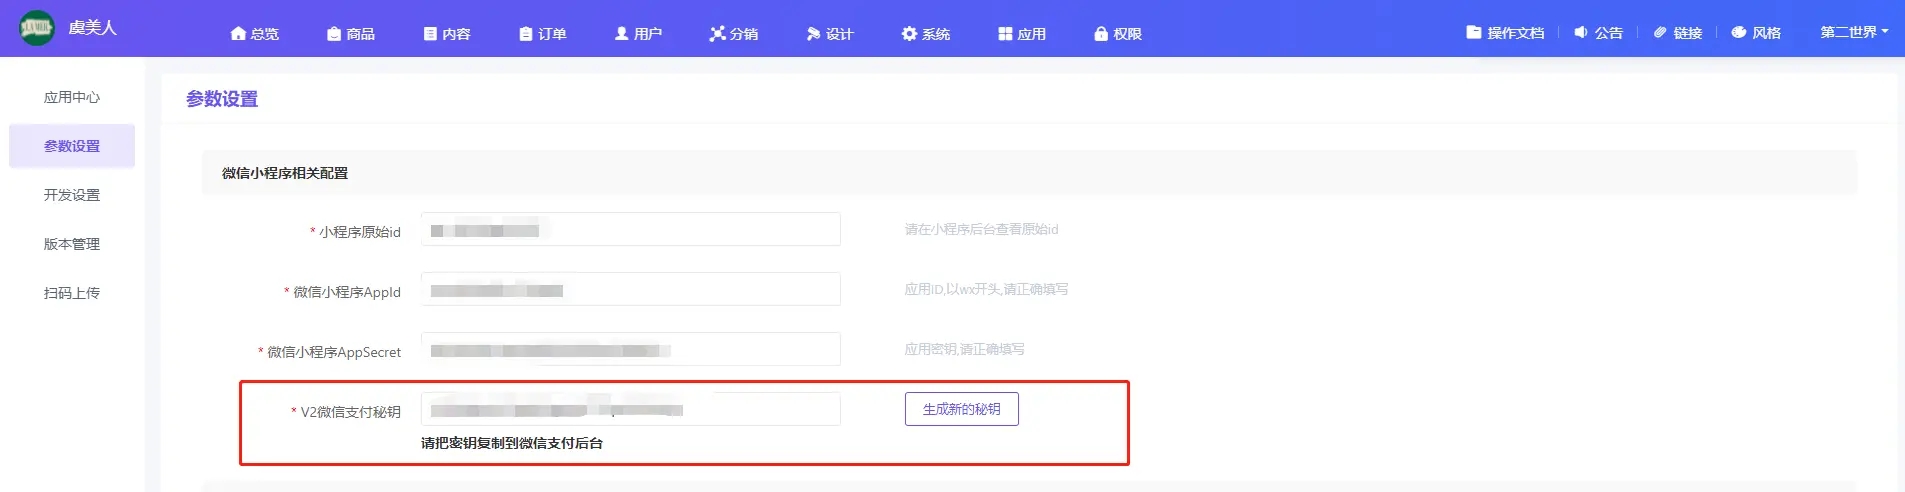
Task: Go to 内容 in top navigation
Action: point(447,34)
